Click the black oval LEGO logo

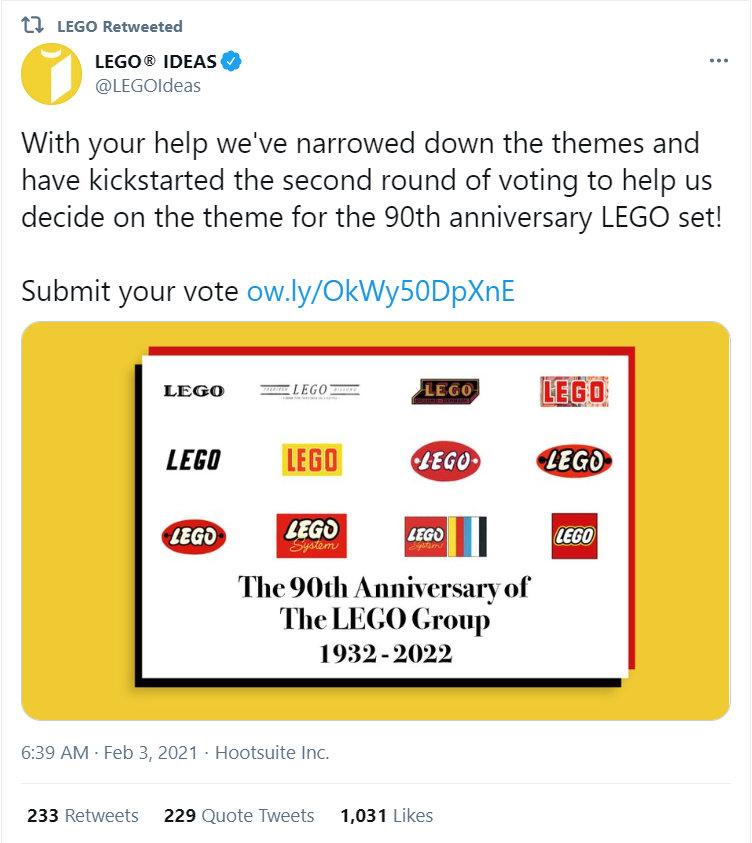pyautogui.click(x=574, y=461)
